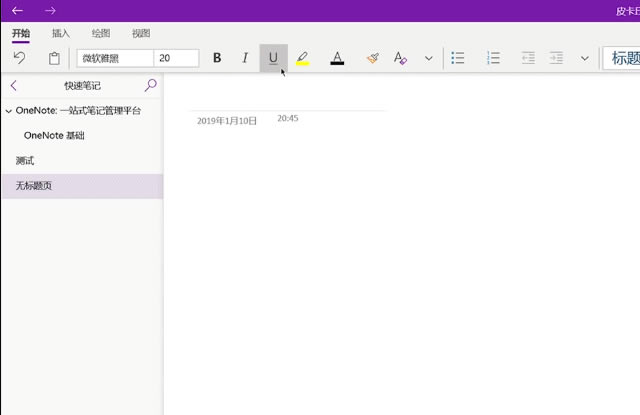Decrease the paragraph indent
This screenshot has height=415, width=640.
click(528, 58)
